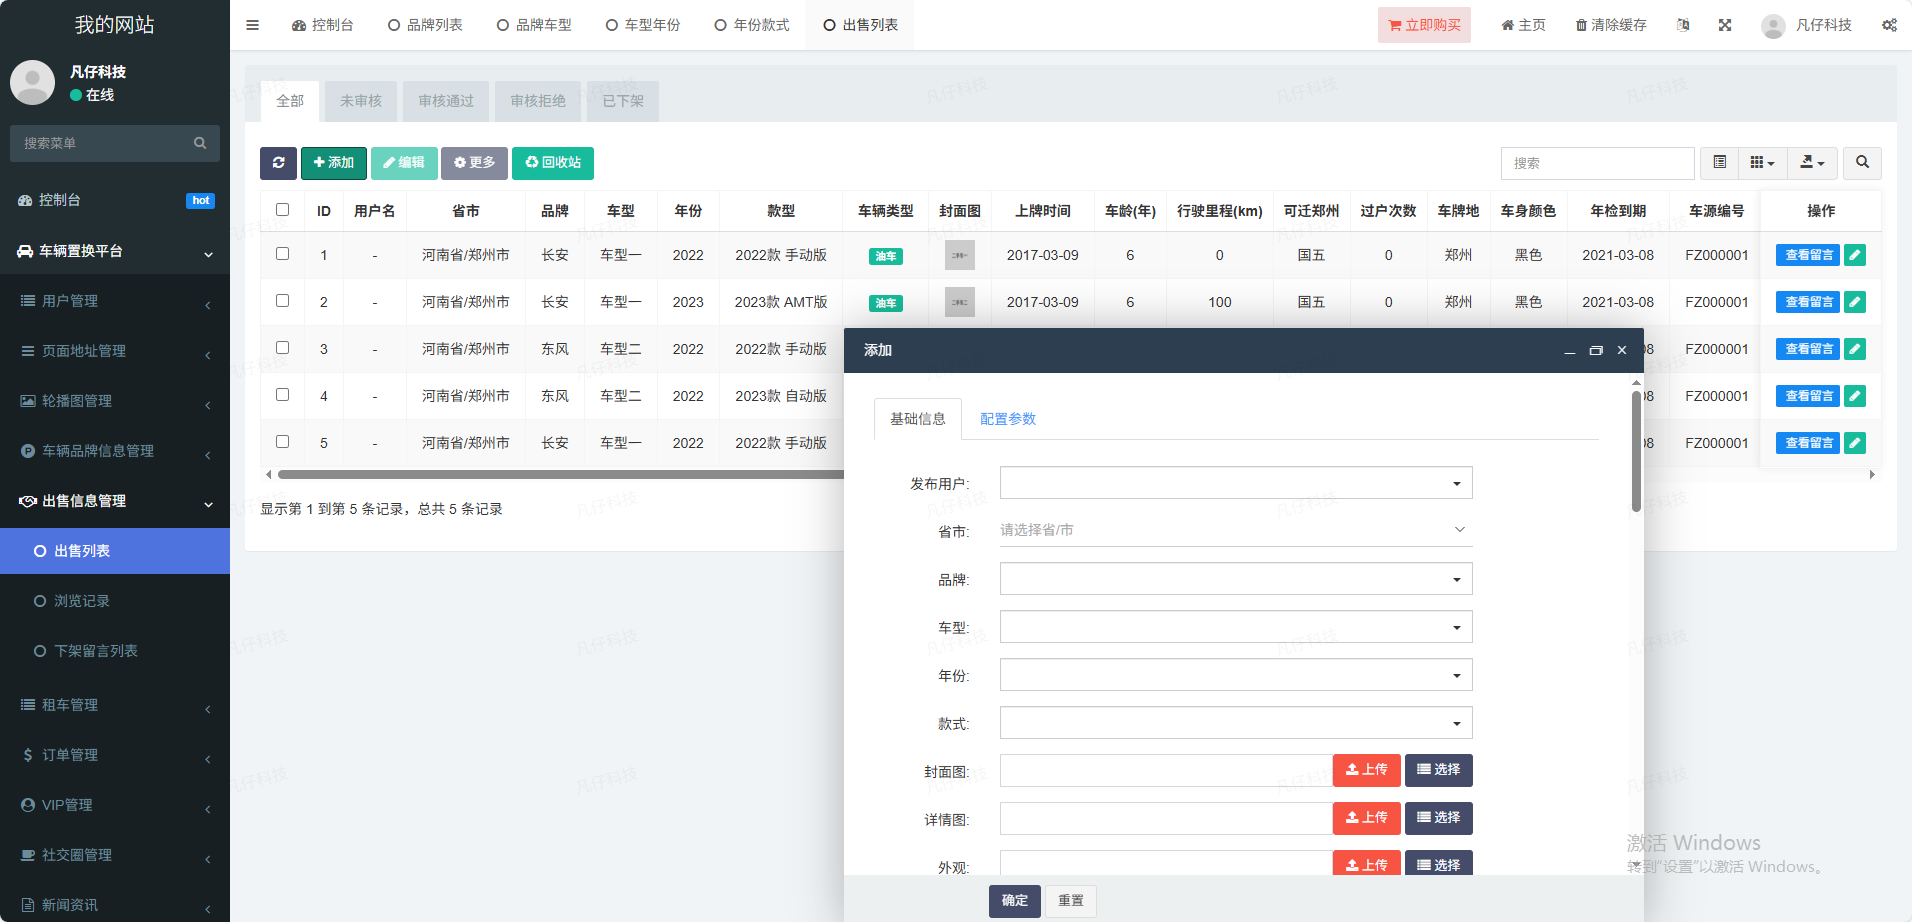Click the fullscreen icon in top bar

tap(1725, 25)
